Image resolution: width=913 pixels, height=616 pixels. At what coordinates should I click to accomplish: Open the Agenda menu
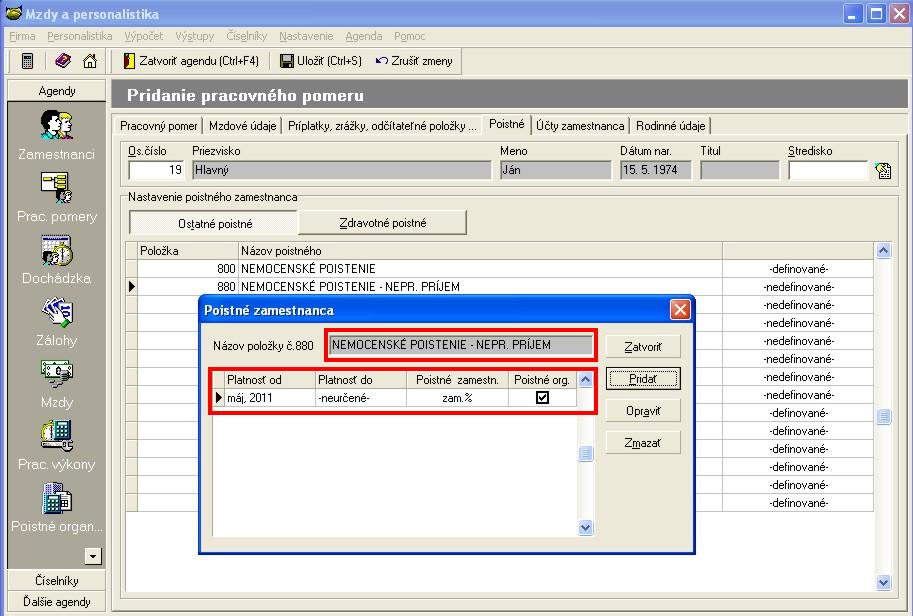(364, 36)
